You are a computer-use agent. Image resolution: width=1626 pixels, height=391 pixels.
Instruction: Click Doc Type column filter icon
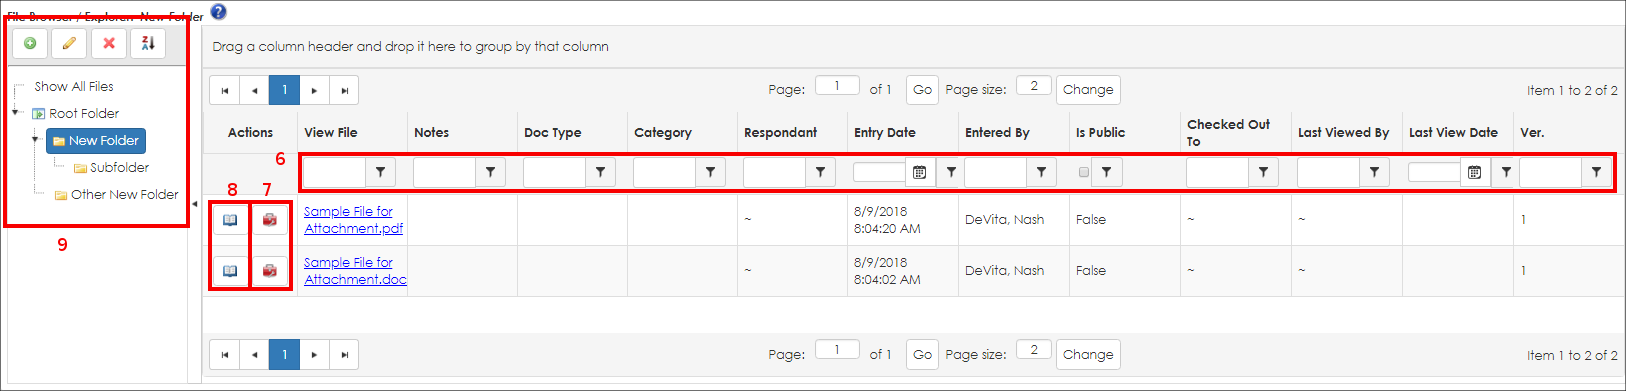600,172
